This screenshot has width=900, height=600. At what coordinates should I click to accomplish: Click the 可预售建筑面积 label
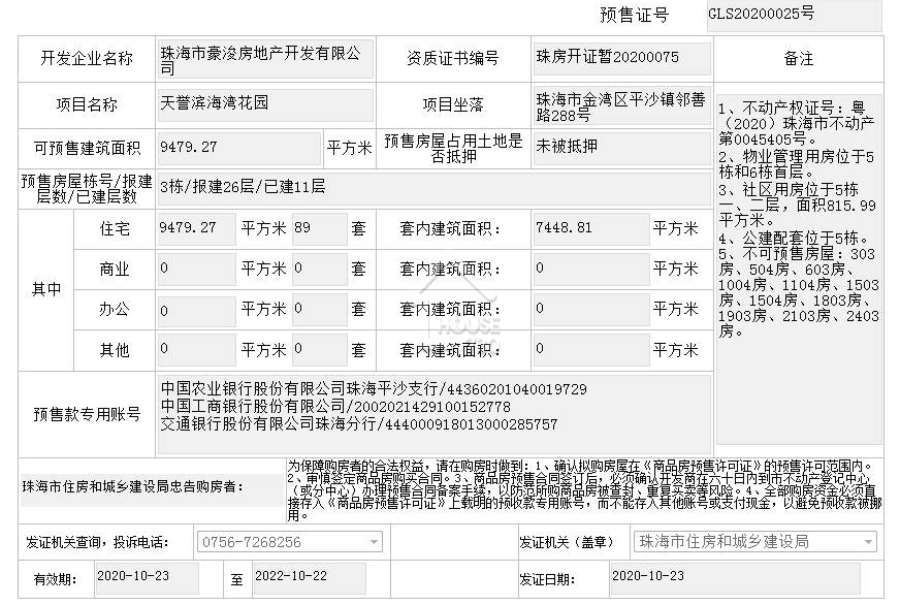click(87, 148)
